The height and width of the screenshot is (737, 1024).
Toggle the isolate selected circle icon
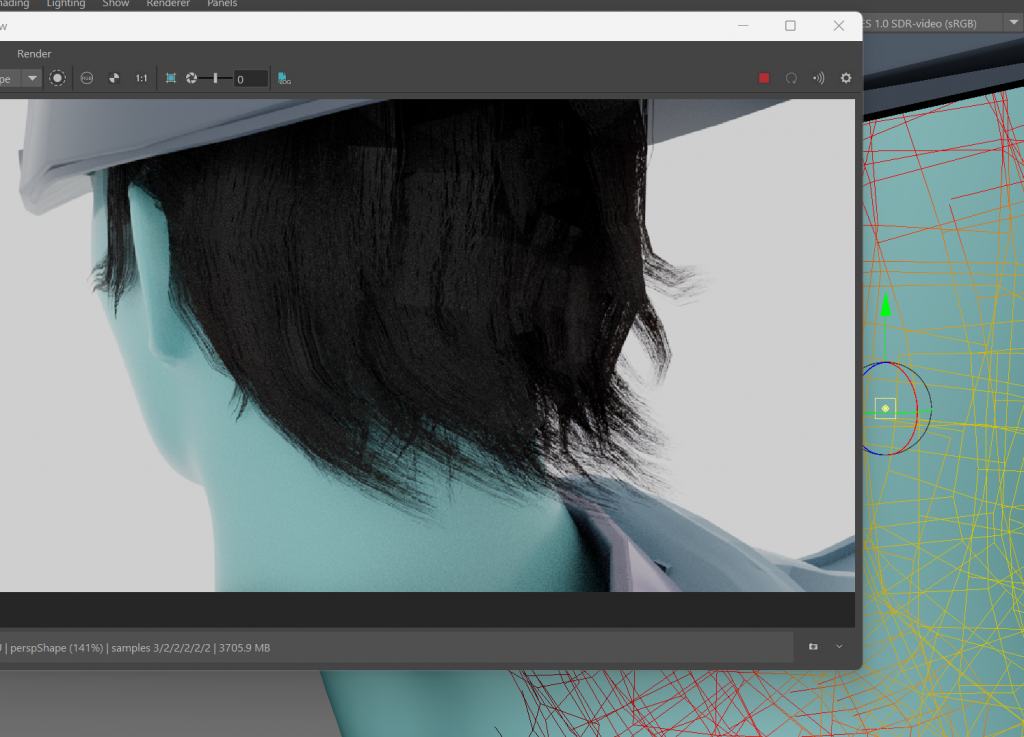pos(58,78)
